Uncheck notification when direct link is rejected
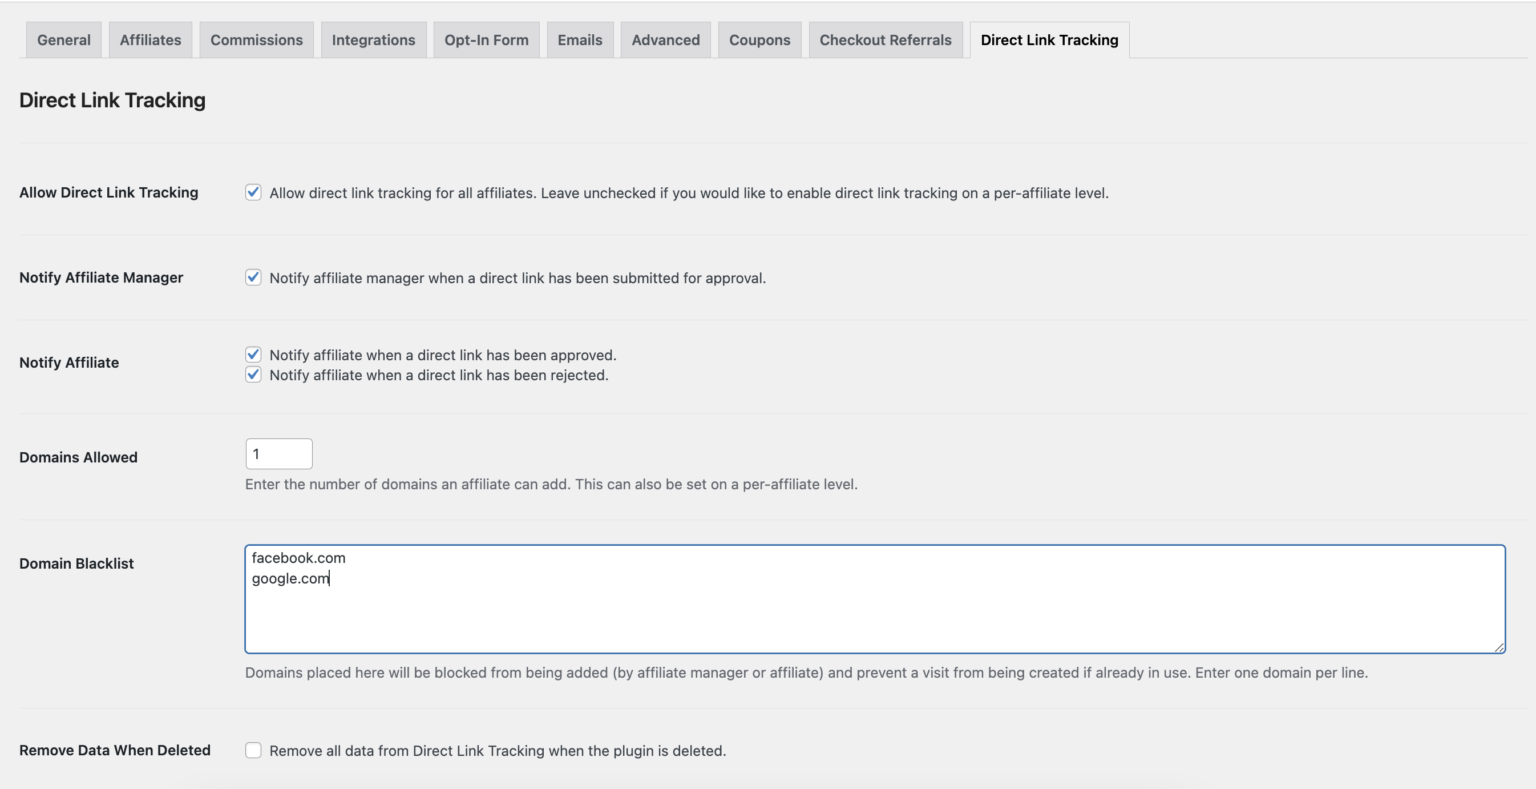Screen dimensions: 1536x789 253,374
